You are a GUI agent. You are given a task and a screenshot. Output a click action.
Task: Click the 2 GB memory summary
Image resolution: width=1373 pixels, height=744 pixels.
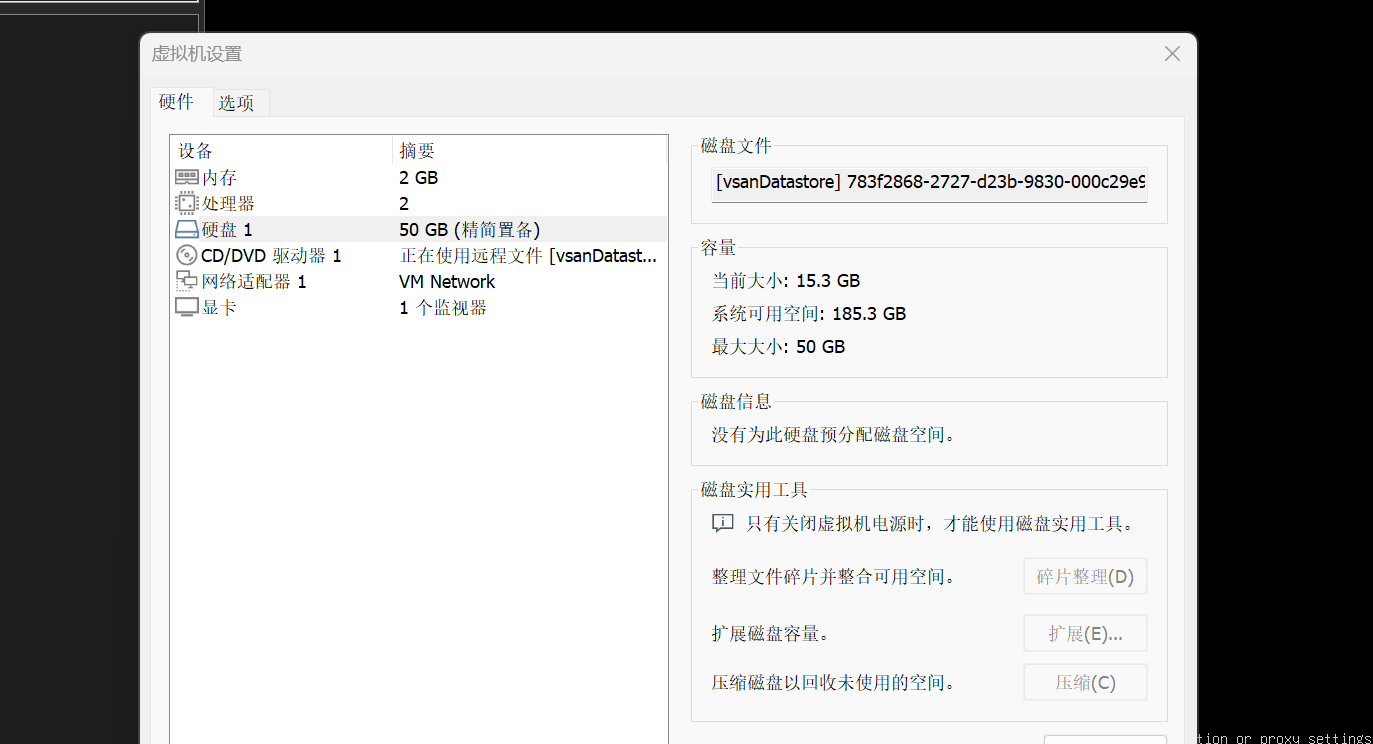tap(418, 178)
